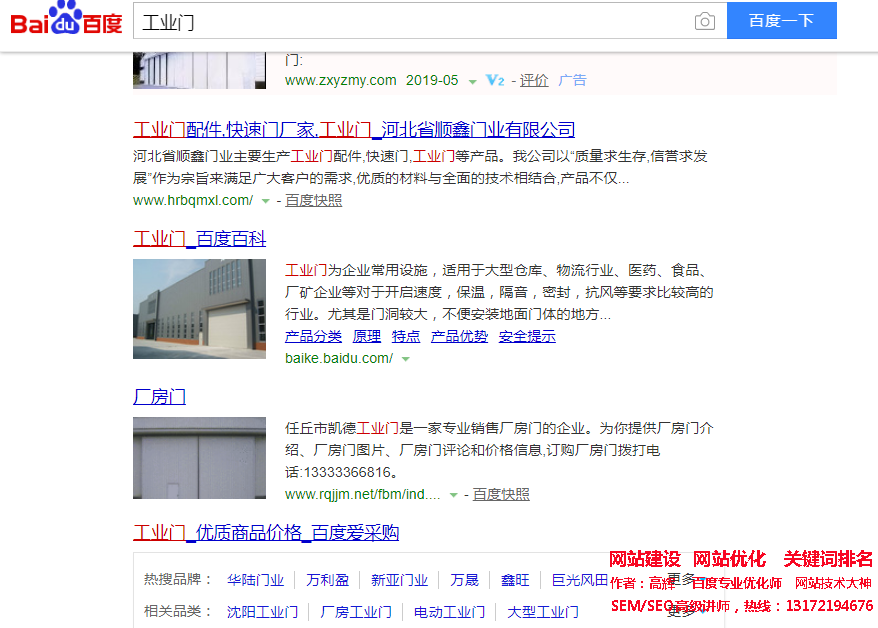Click the 厂房门 gray door thumbnail
The image size is (878, 628).
[x=199, y=458]
